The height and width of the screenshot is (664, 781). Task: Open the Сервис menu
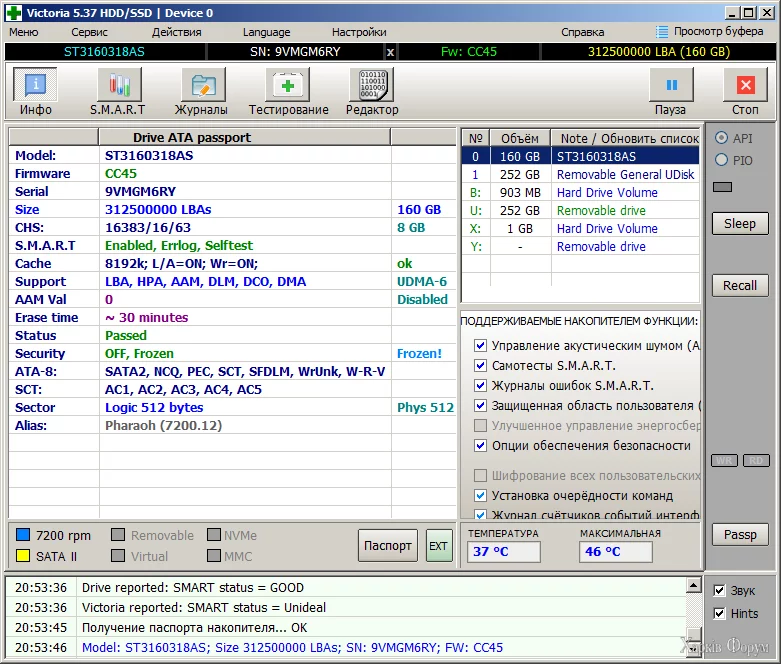[89, 32]
